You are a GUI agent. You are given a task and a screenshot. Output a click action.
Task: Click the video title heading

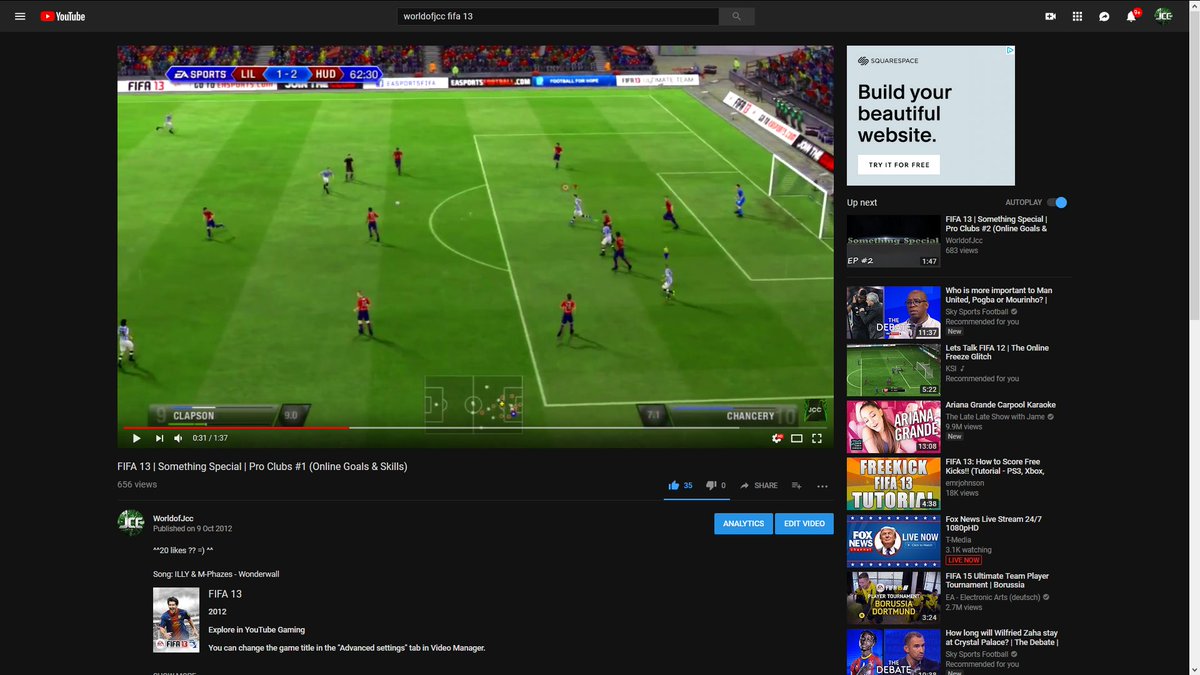(262, 467)
